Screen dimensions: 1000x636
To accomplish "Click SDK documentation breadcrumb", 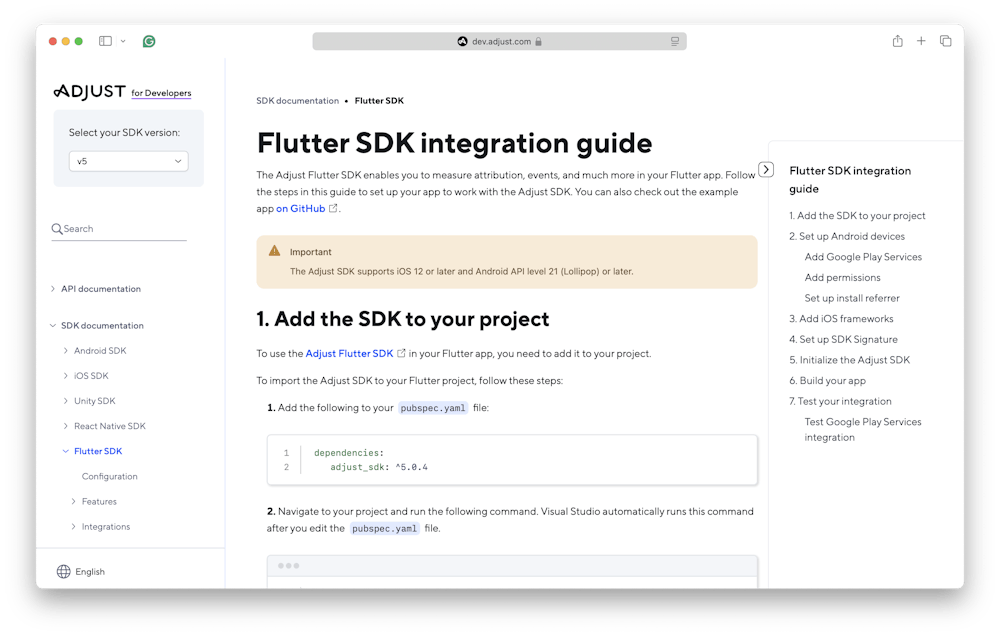I will point(297,101).
